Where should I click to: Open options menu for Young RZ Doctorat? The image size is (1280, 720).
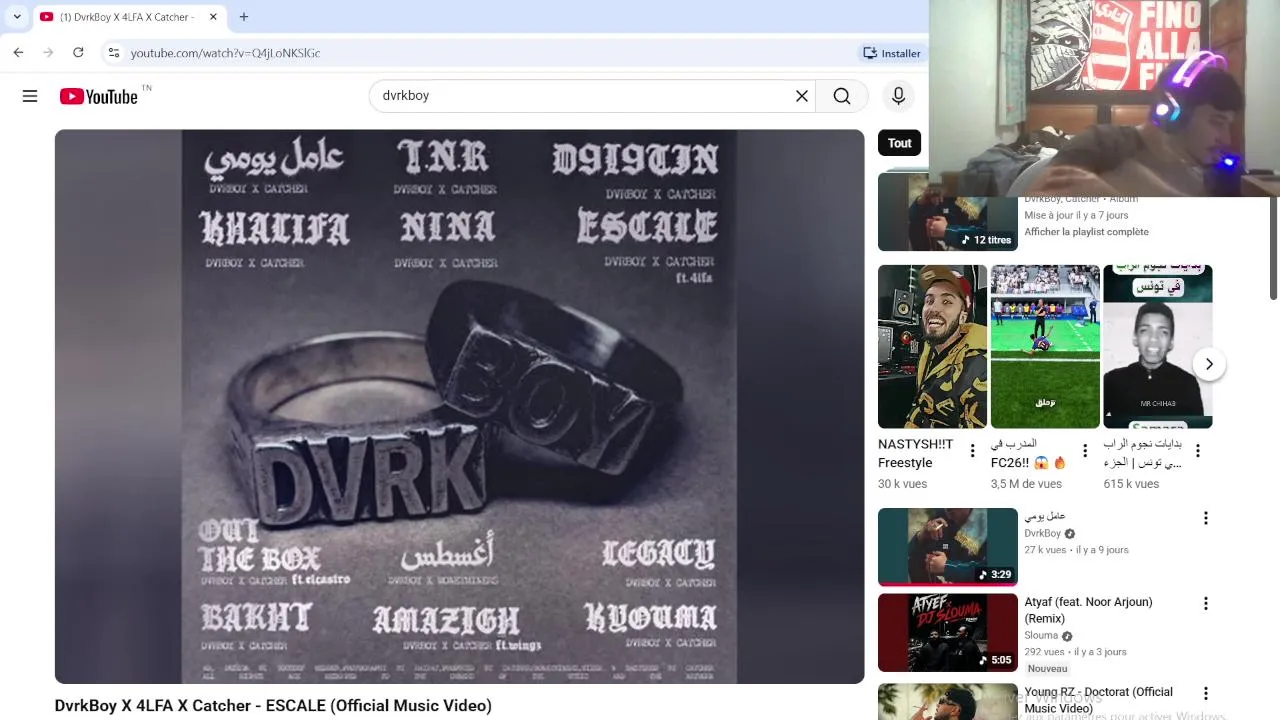coord(1205,693)
